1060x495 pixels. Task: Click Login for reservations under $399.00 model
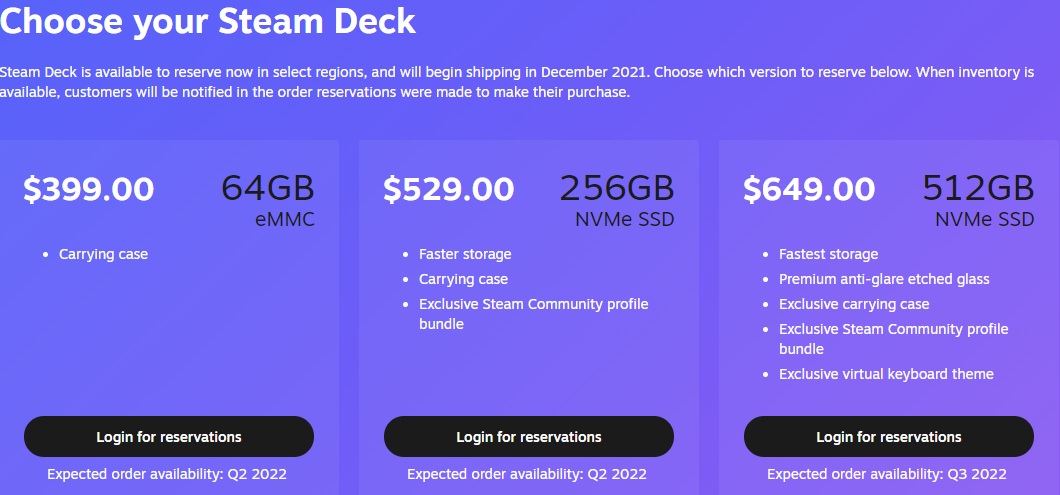coord(169,437)
